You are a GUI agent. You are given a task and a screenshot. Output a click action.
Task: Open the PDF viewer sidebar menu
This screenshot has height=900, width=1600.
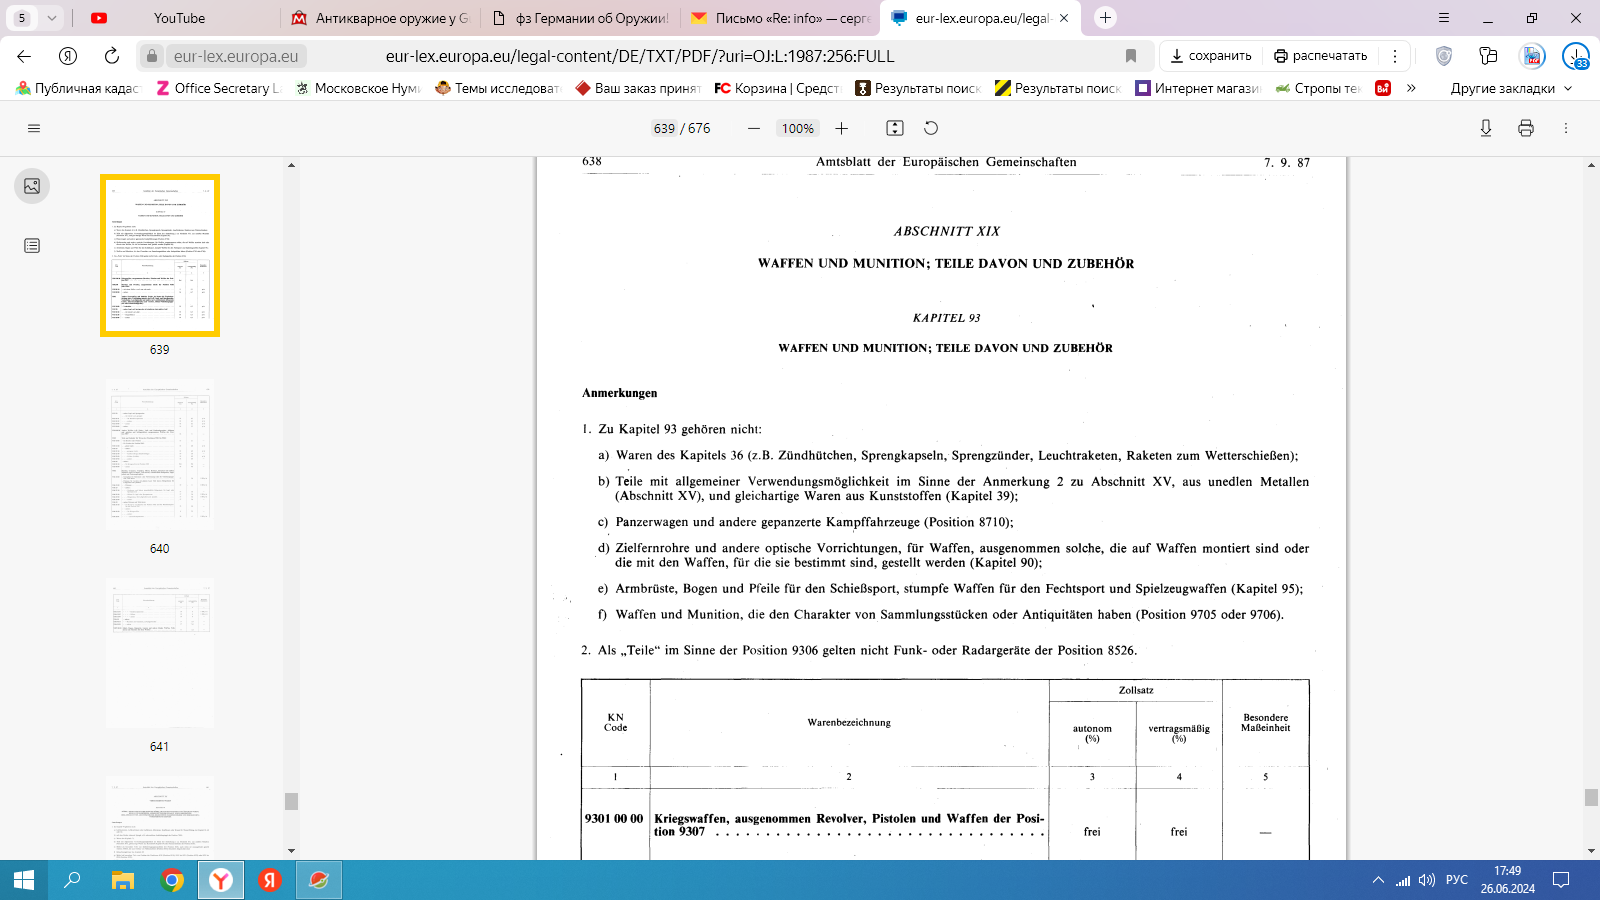click(34, 128)
